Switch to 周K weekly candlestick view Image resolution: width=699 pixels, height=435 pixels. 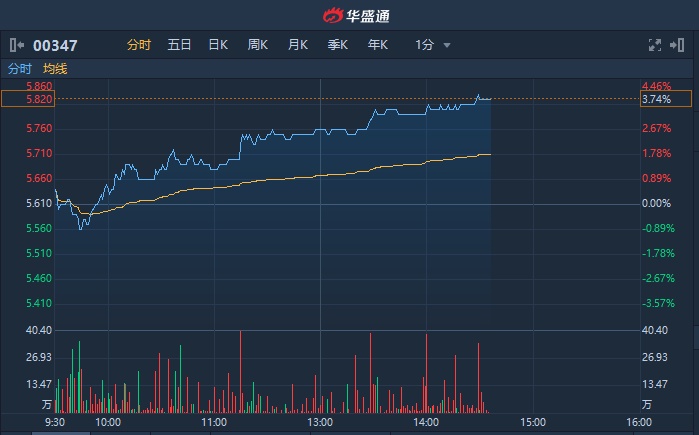[258, 45]
